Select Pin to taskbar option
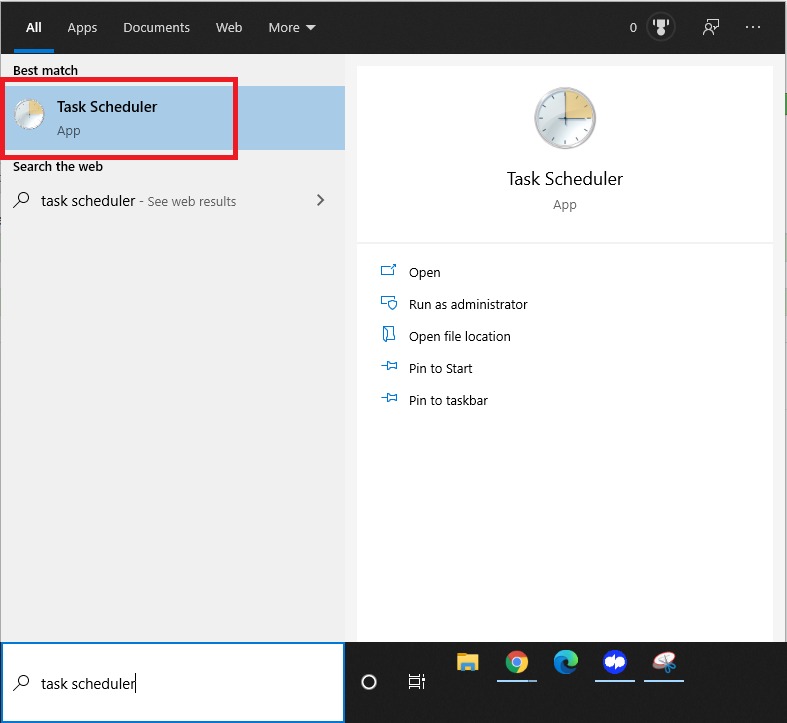Image resolution: width=787 pixels, height=723 pixels. (448, 400)
